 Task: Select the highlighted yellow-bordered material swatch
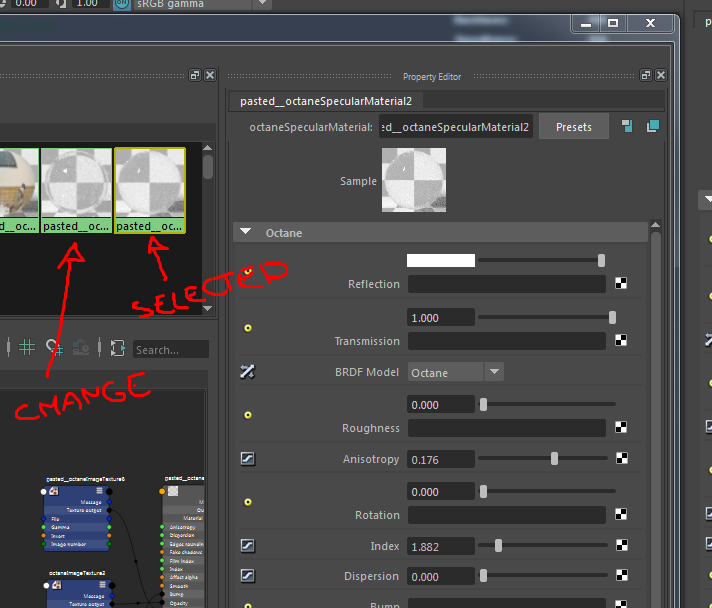point(150,190)
